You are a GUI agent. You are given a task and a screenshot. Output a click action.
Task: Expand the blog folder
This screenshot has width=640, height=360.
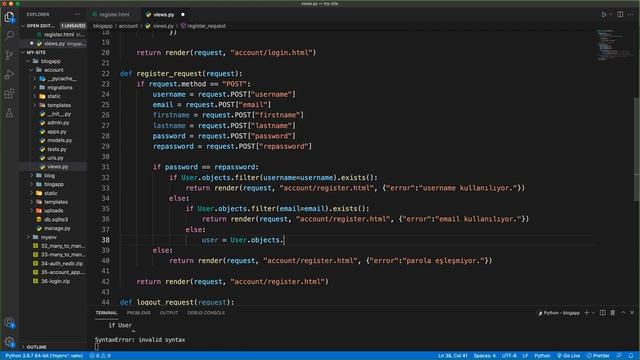click(49, 176)
